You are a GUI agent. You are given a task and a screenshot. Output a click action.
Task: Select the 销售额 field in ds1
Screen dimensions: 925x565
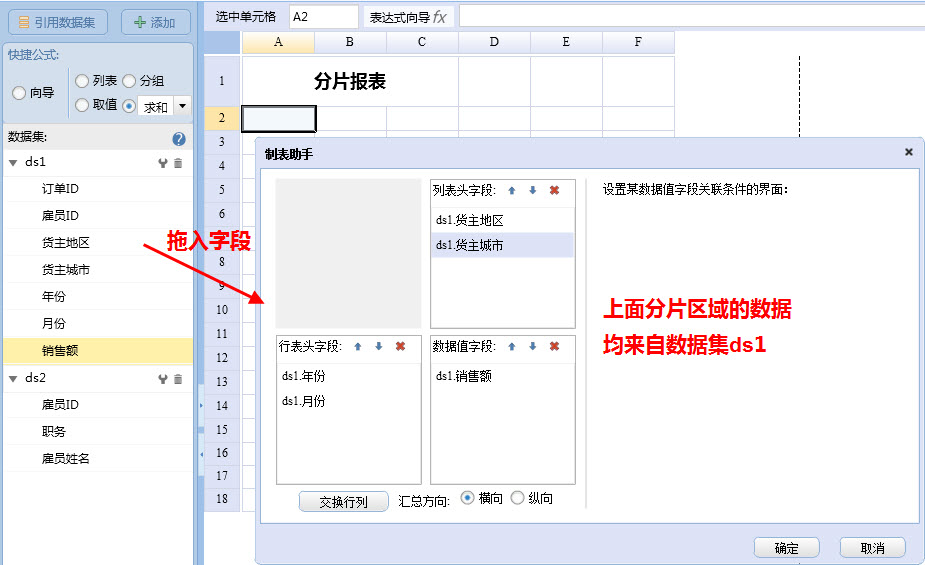[60, 351]
